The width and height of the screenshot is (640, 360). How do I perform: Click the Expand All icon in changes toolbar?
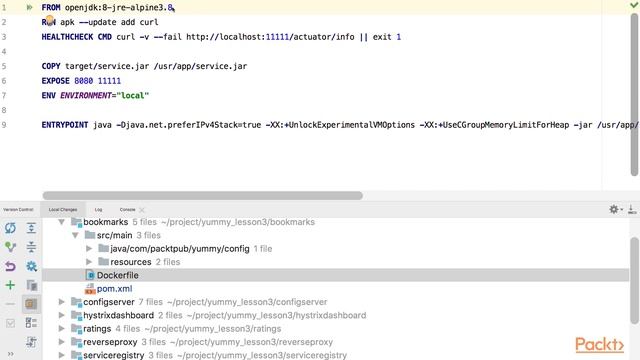31,228
